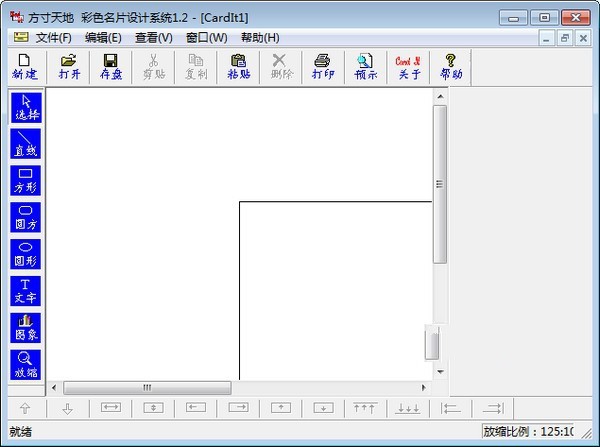This screenshot has width=600, height=447.
Task: Click the left-pointing arrows with bar icon
Action: click(450, 408)
